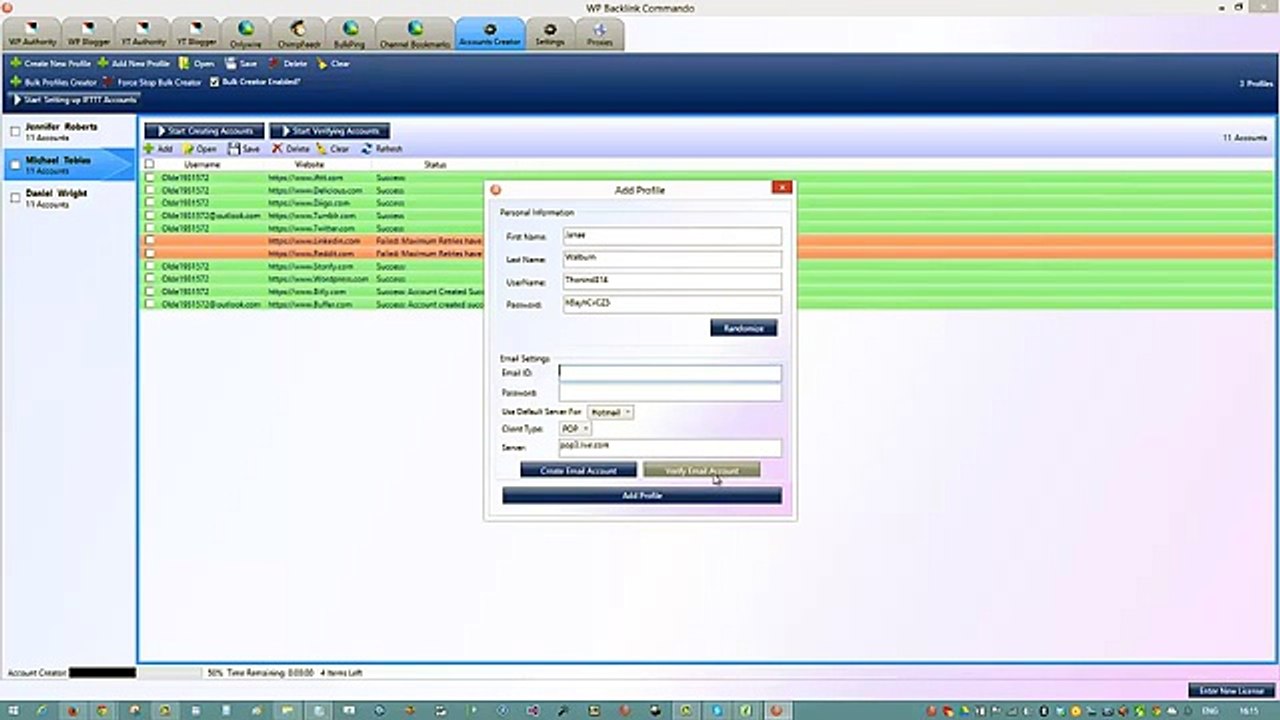Viewport: 1280px width, 720px height.
Task: Click the Save icon in accounts toolbar
Action: pyautogui.click(x=234, y=148)
